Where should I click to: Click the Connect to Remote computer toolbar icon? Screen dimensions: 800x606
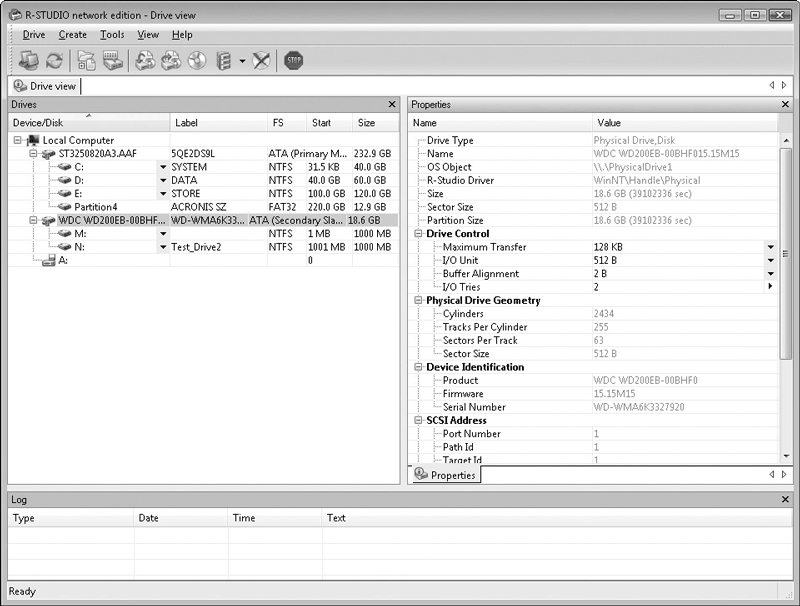(29, 61)
